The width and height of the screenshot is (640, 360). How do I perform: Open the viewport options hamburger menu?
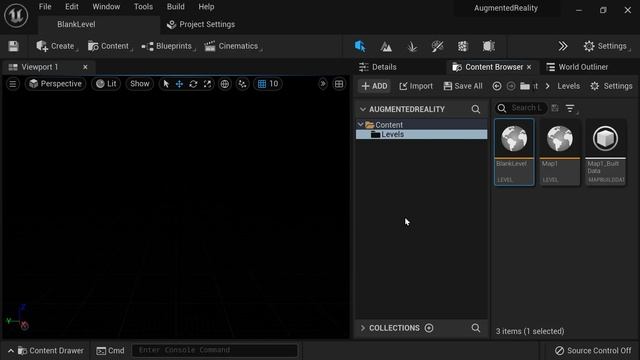pos(13,84)
